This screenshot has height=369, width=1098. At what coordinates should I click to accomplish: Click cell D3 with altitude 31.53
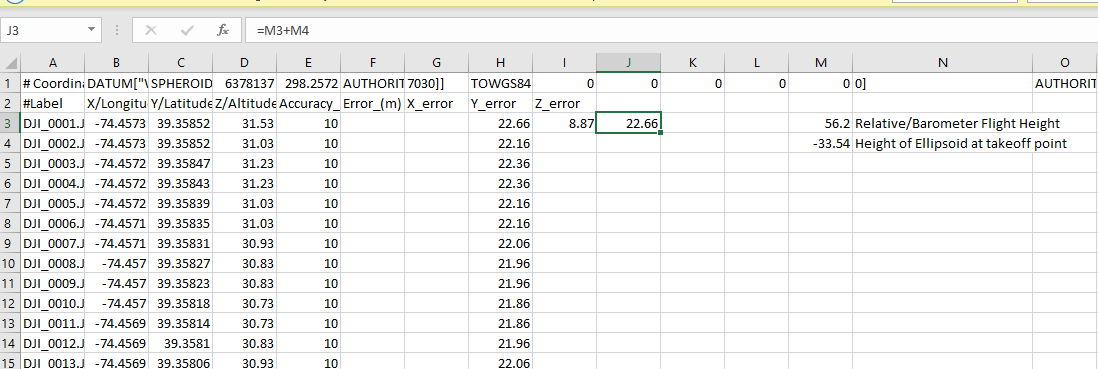tap(244, 124)
